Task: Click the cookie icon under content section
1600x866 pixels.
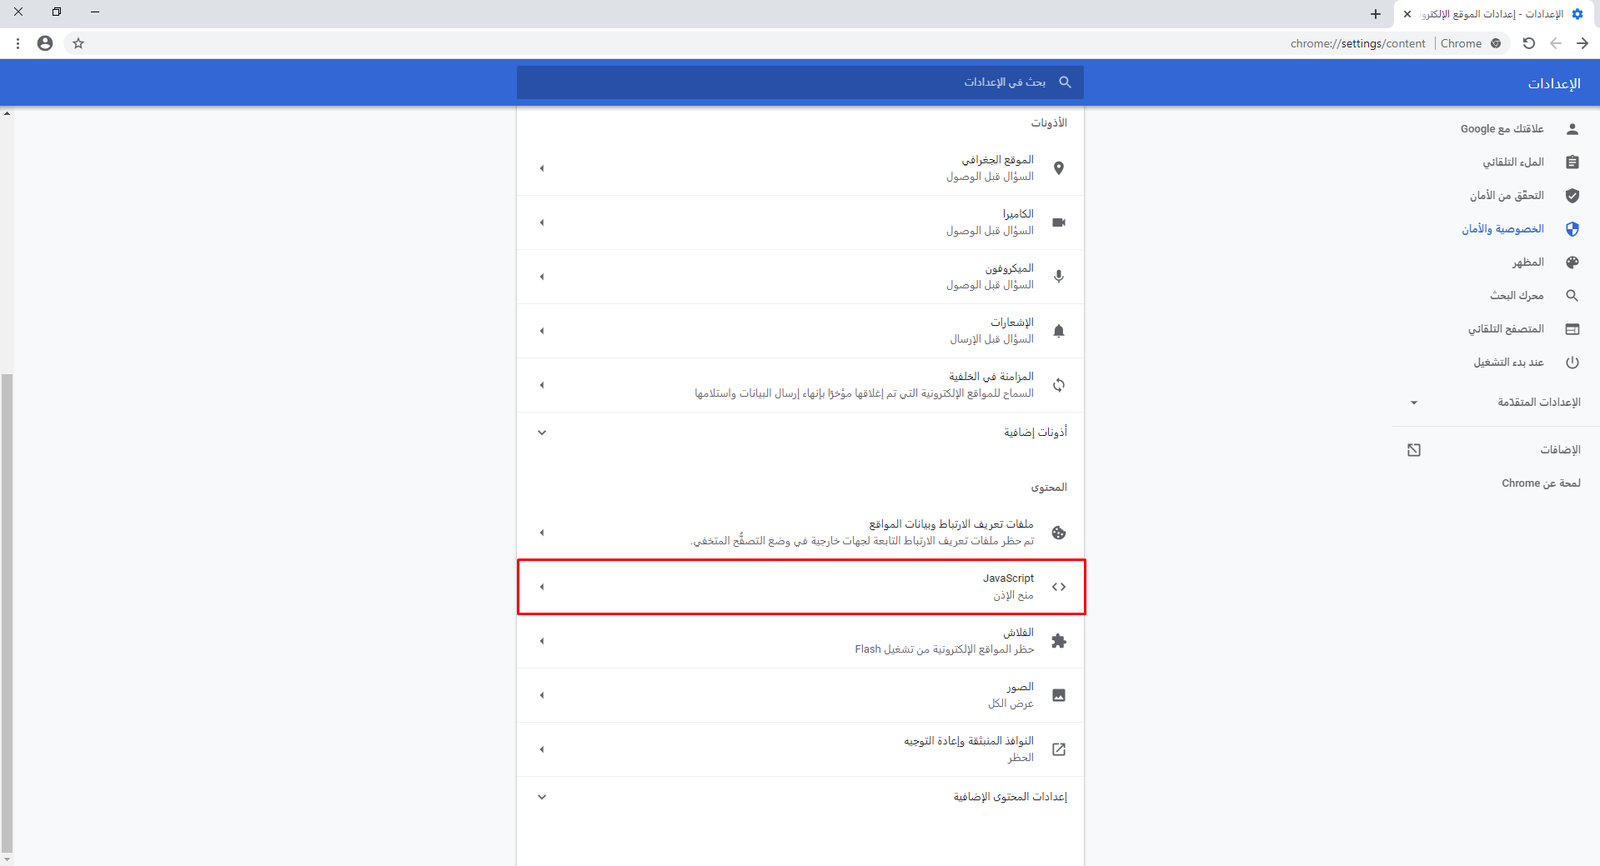Action: (1058, 533)
